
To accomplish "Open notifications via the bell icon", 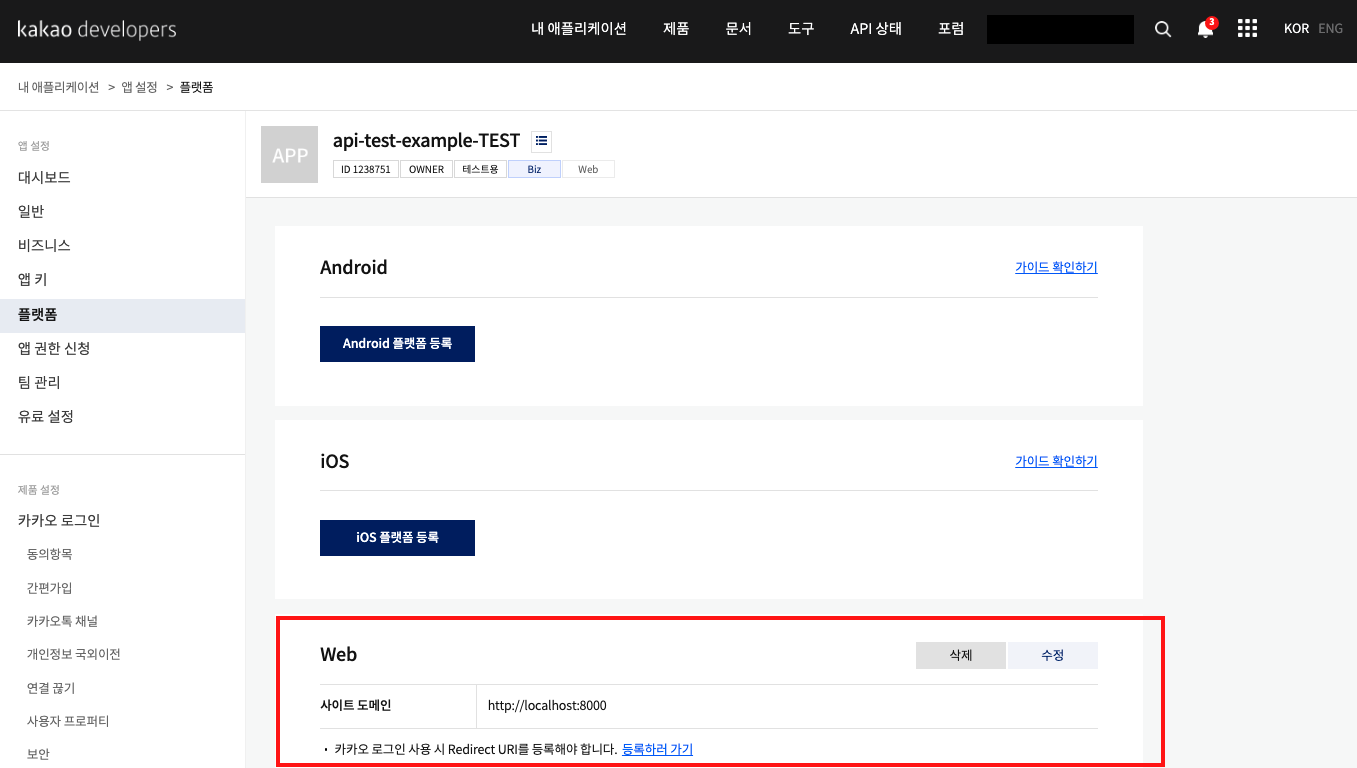I will (x=1203, y=29).
